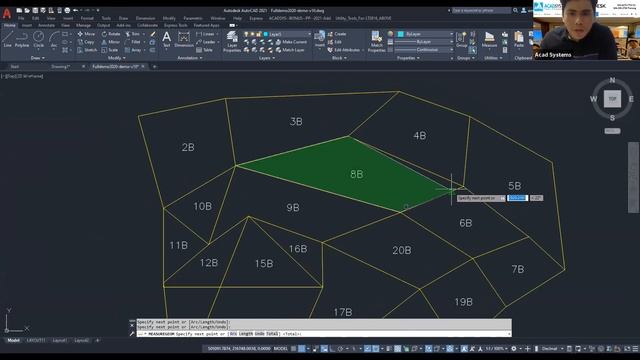The image size is (640, 360).
Task: Open the lineweight ByLayer dropdown
Action: [424, 42]
